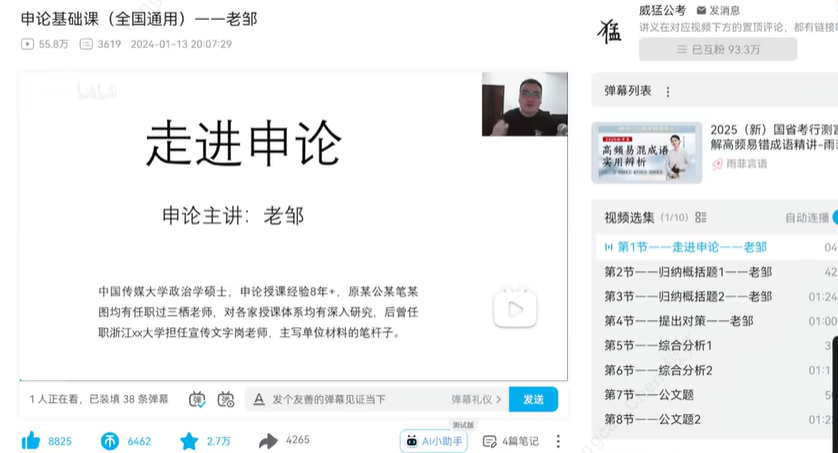Screen dimensions: 838x453
Task: Favorite the video with star icon
Action: (189, 441)
